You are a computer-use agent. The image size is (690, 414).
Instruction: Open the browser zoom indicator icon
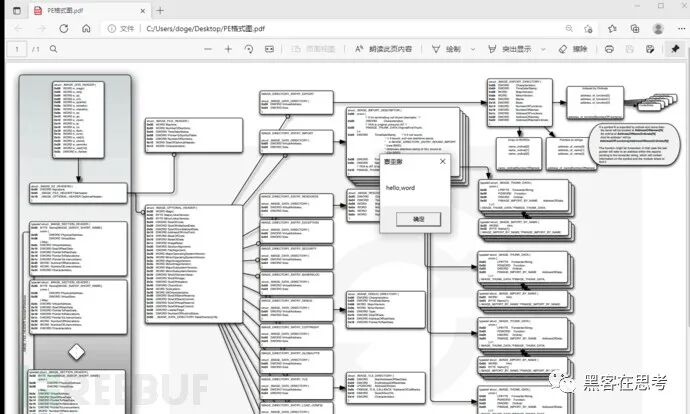pos(569,29)
